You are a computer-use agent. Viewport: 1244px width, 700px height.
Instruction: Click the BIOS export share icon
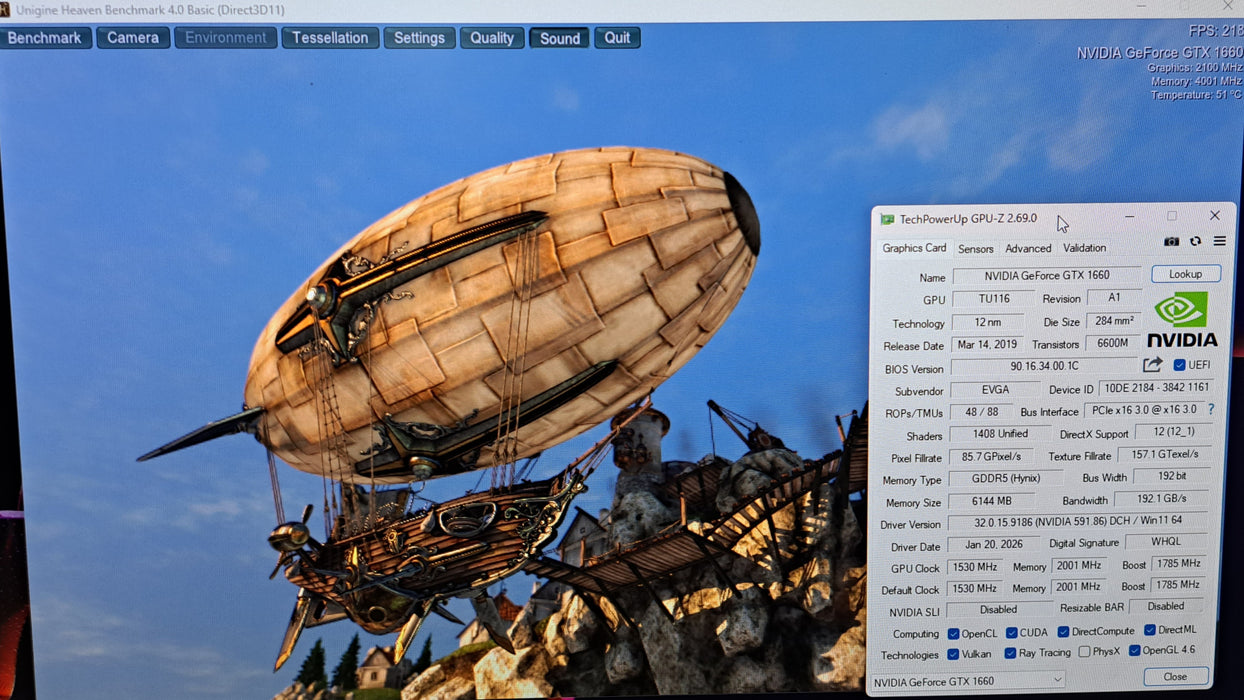click(1153, 365)
